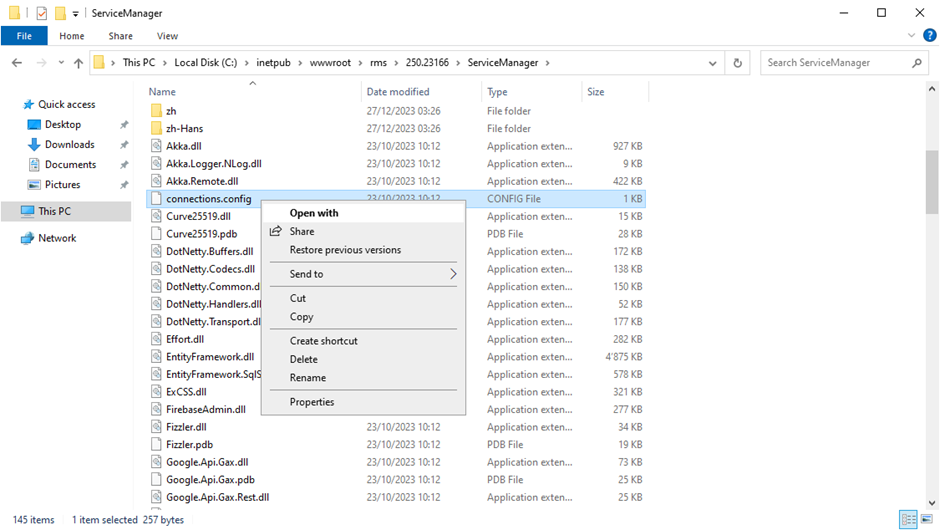Unpin Pictures using its pin icon
The width and height of the screenshot is (940, 530).
(124, 185)
